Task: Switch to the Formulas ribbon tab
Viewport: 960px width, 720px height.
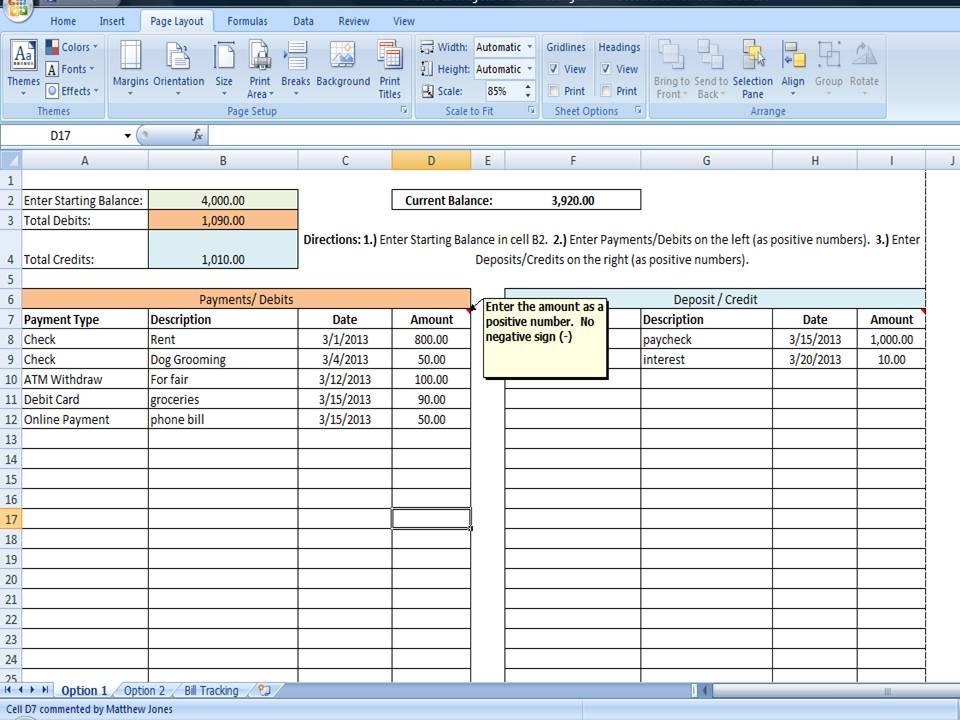Action: click(247, 20)
